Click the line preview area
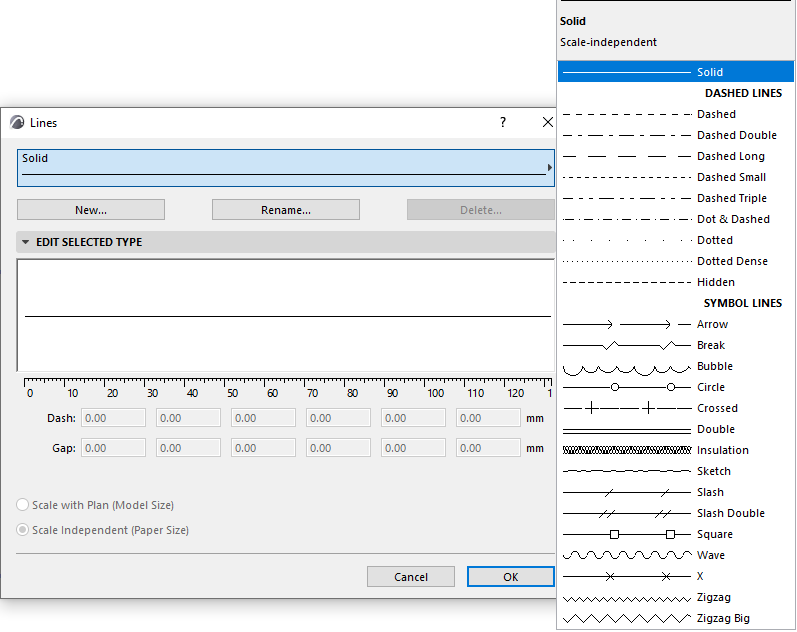The height and width of the screenshot is (632, 797). tap(286, 315)
